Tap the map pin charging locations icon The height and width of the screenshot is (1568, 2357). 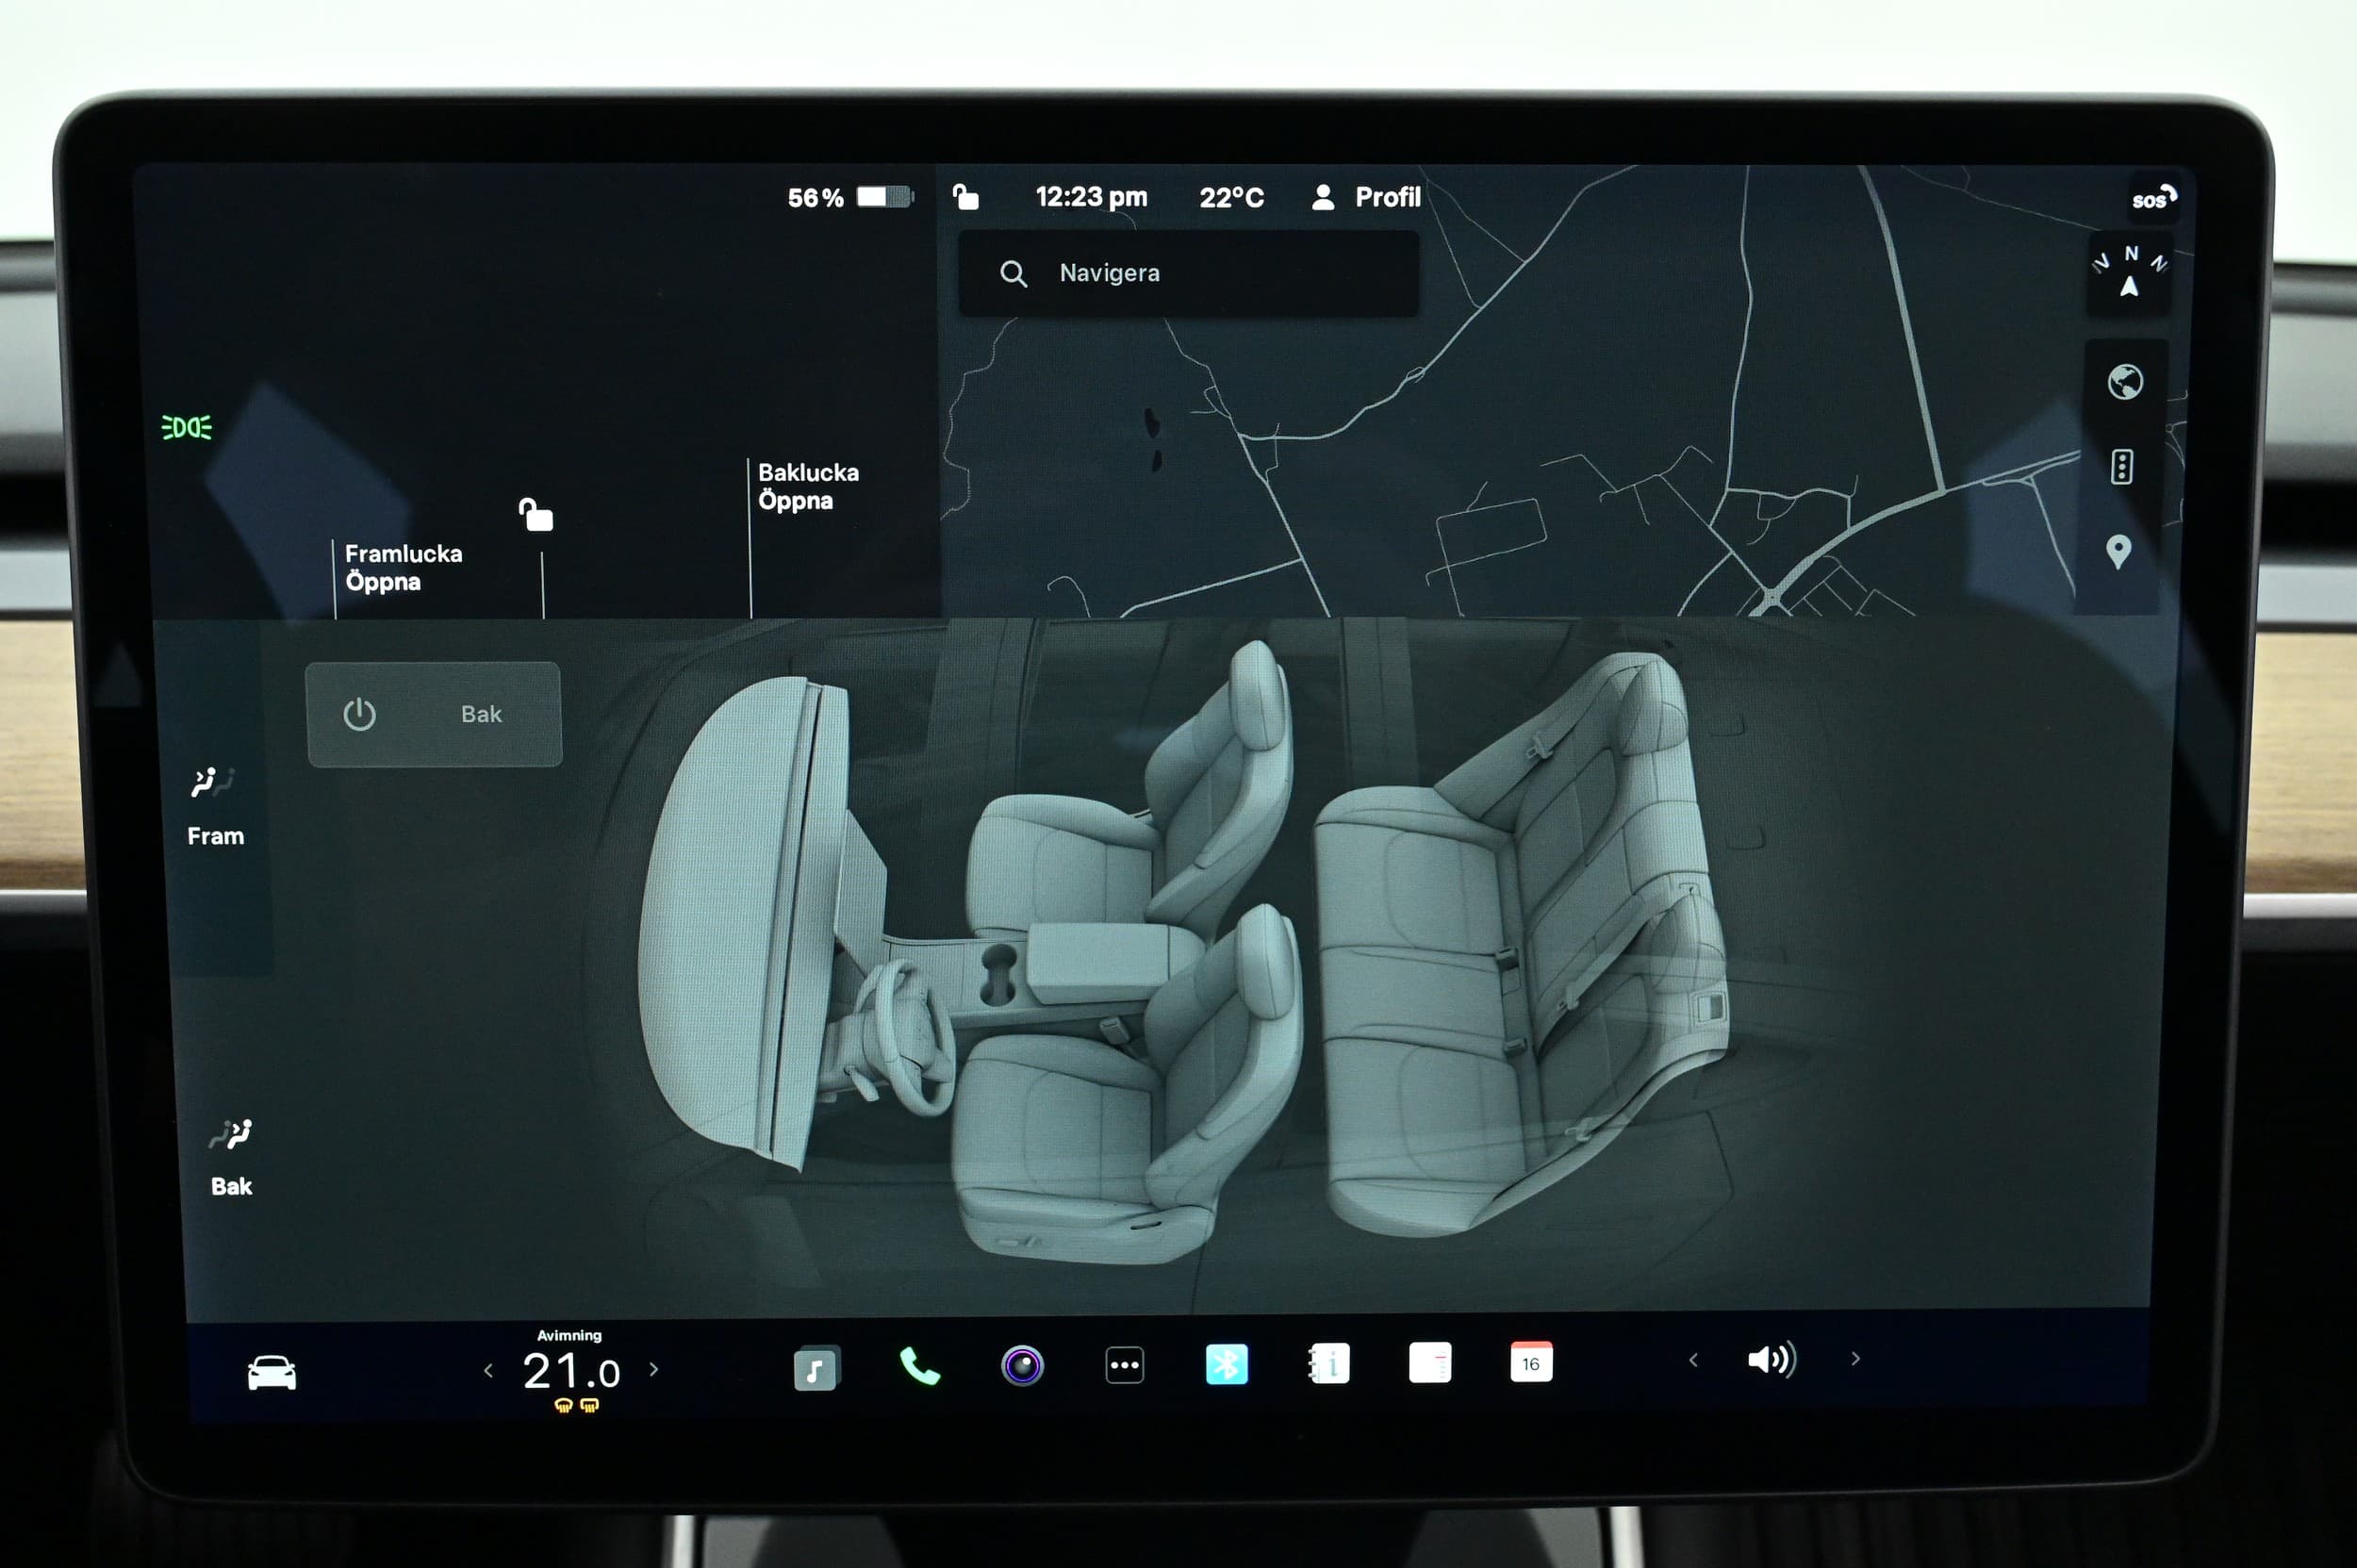coord(2118,552)
